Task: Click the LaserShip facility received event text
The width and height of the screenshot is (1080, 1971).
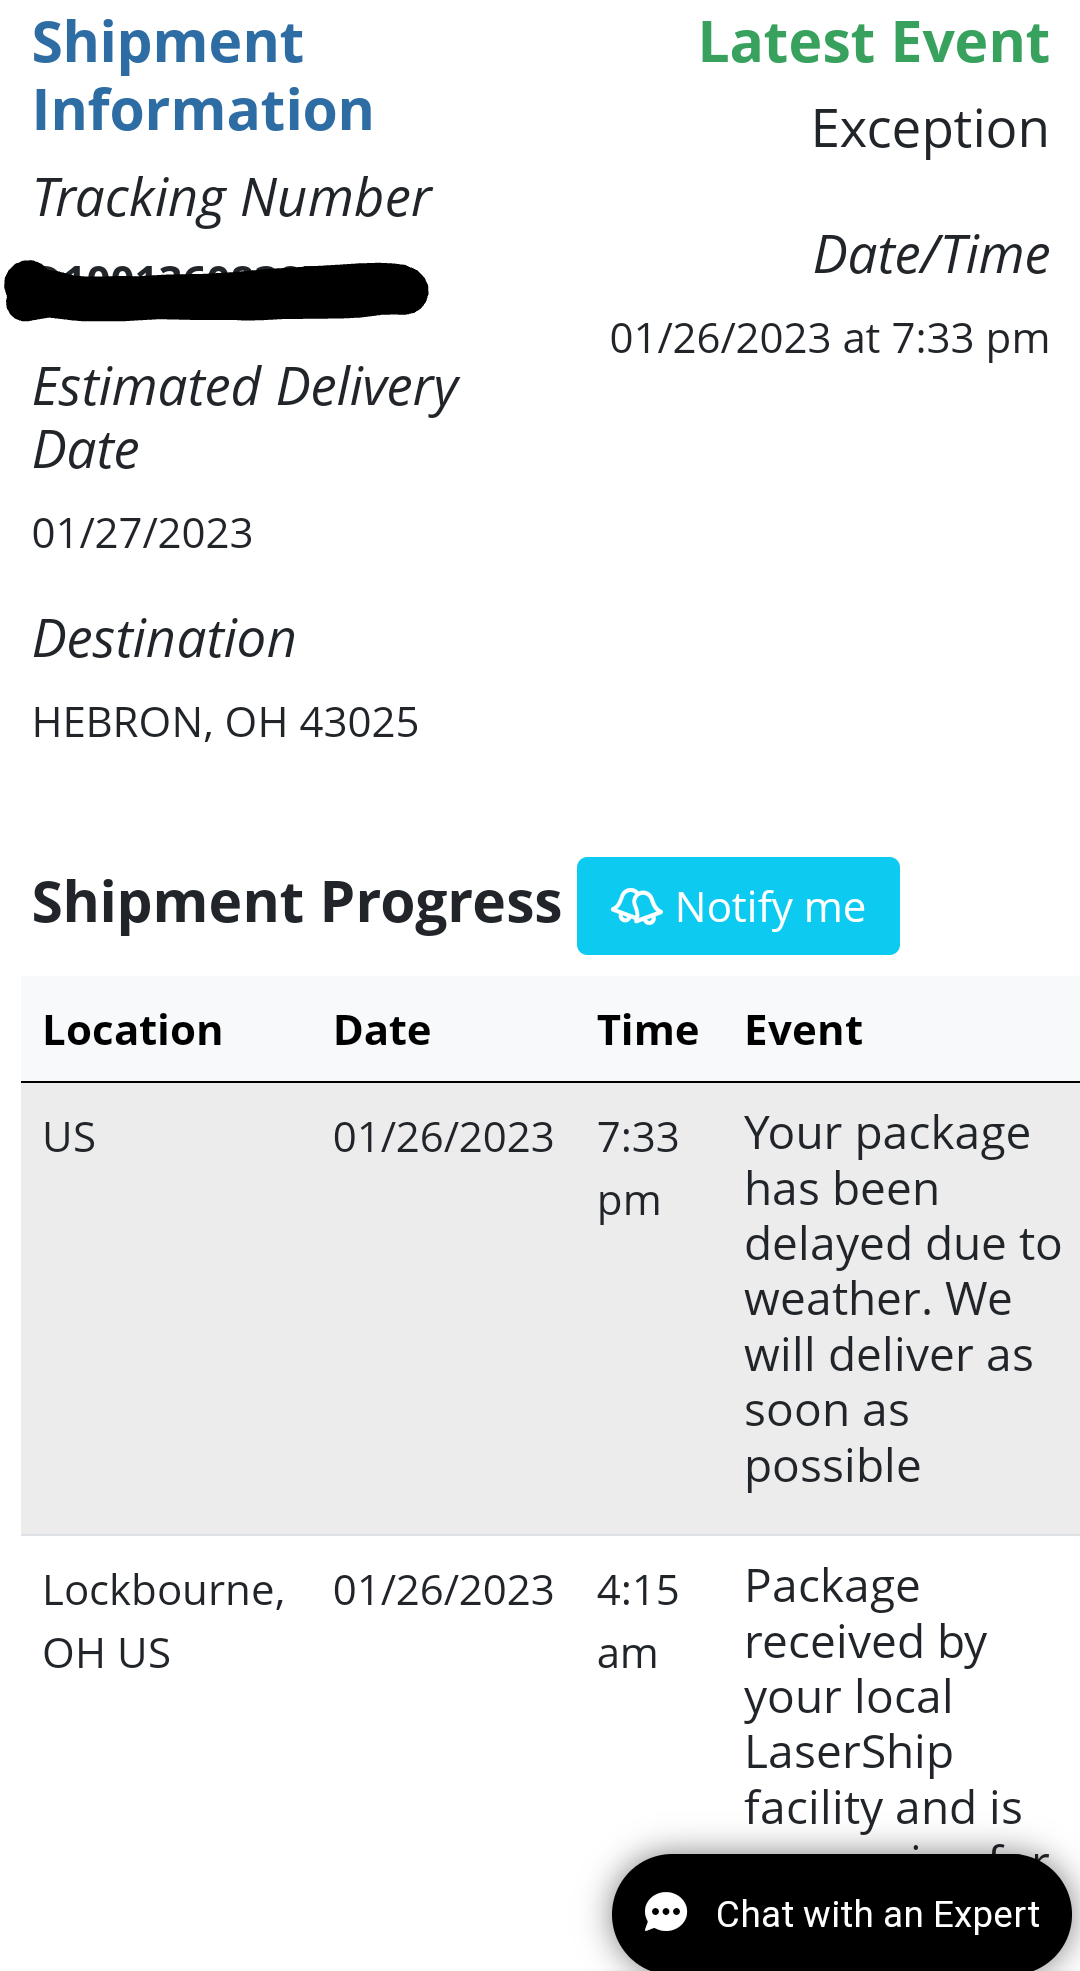Action: (x=880, y=1697)
